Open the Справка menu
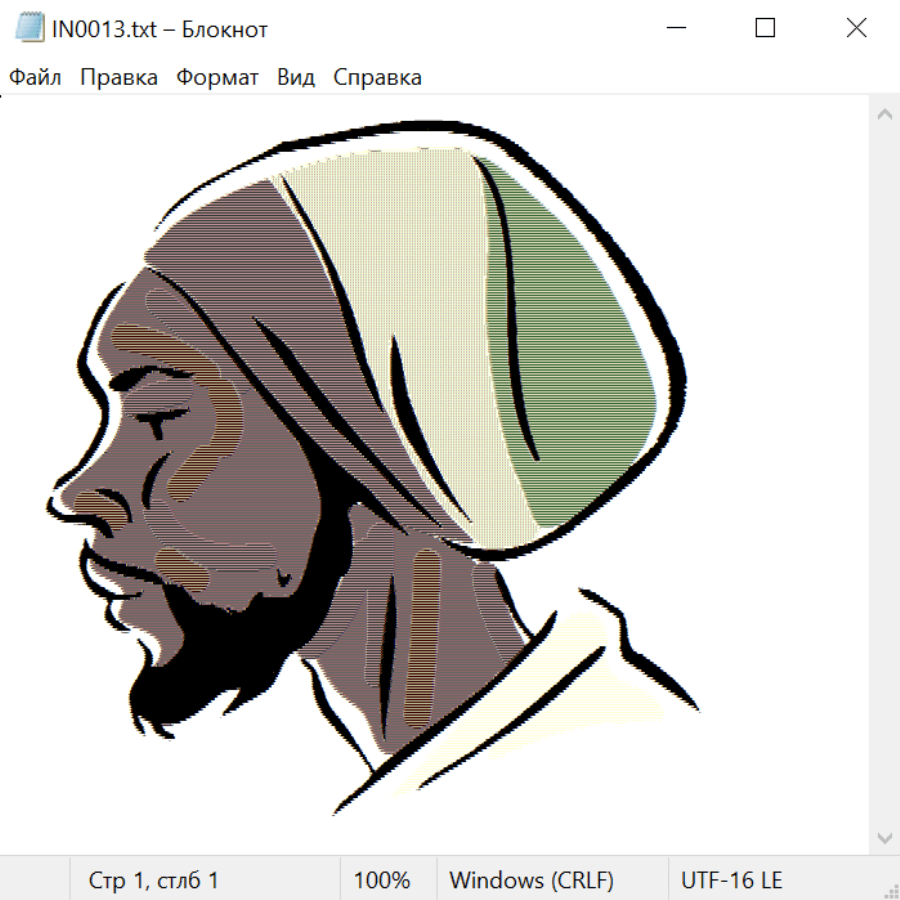The image size is (900, 900). point(377,78)
